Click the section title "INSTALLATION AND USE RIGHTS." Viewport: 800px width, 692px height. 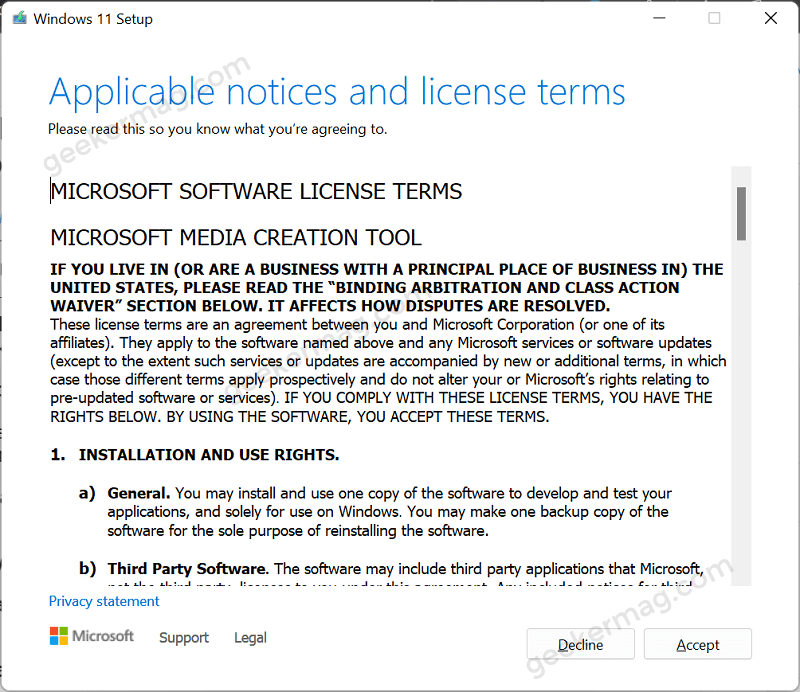[x=209, y=454]
